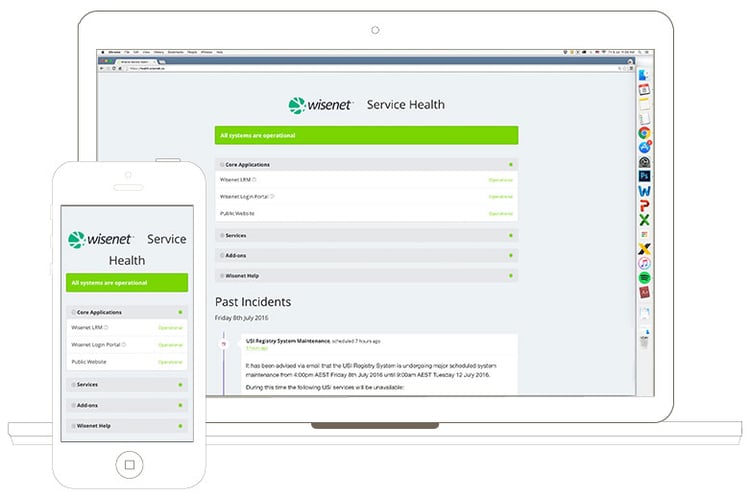Expand the Add-ons group on laptop
Image resolution: width=750 pixels, height=497 pixels.
click(366, 255)
